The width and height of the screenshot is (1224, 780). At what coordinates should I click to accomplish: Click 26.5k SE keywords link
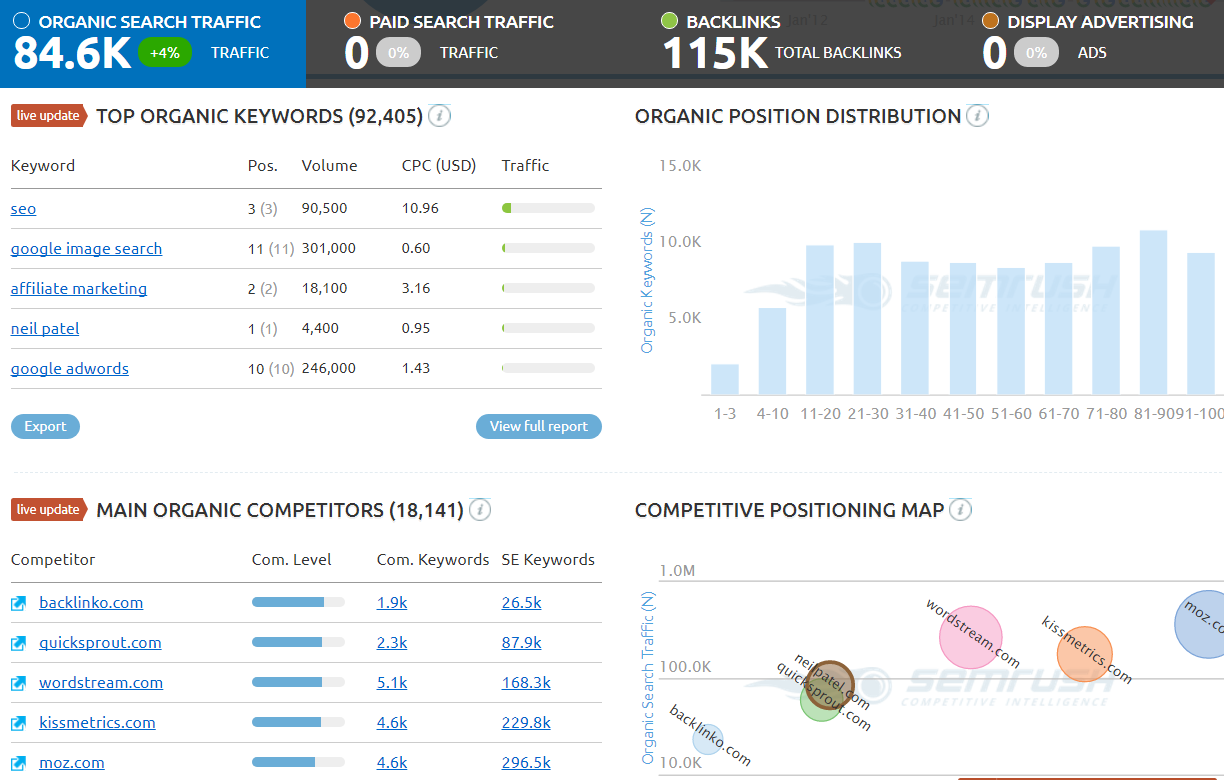coord(522,603)
